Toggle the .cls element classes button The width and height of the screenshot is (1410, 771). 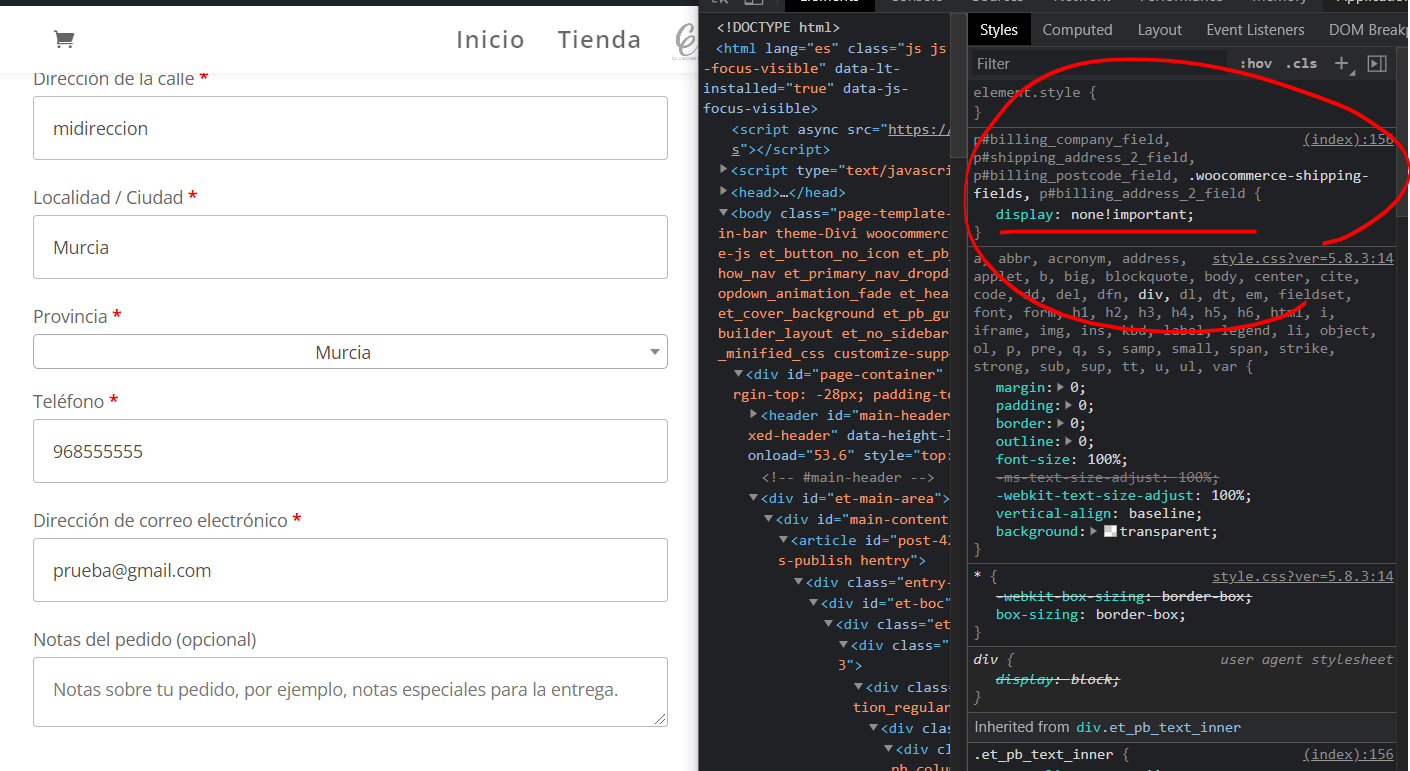pos(1301,63)
